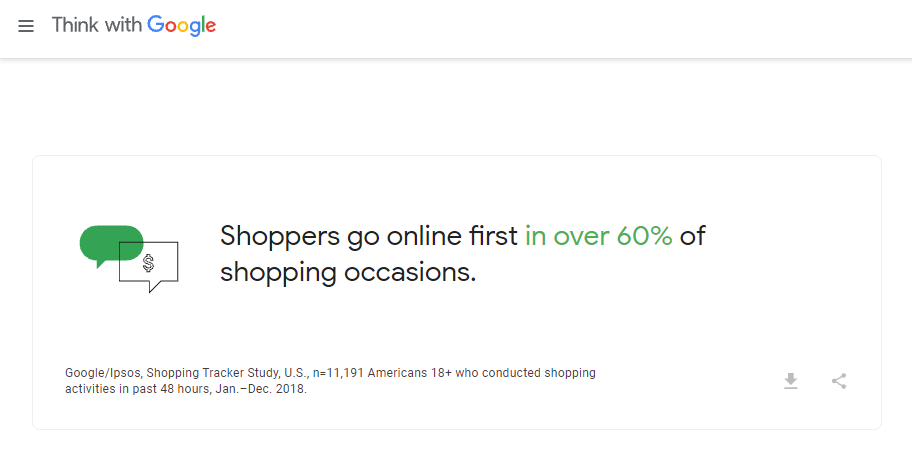Click "who conducted shopping" citation text
Image resolution: width=912 pixels, height=466 pixels.
click(525, 373)
